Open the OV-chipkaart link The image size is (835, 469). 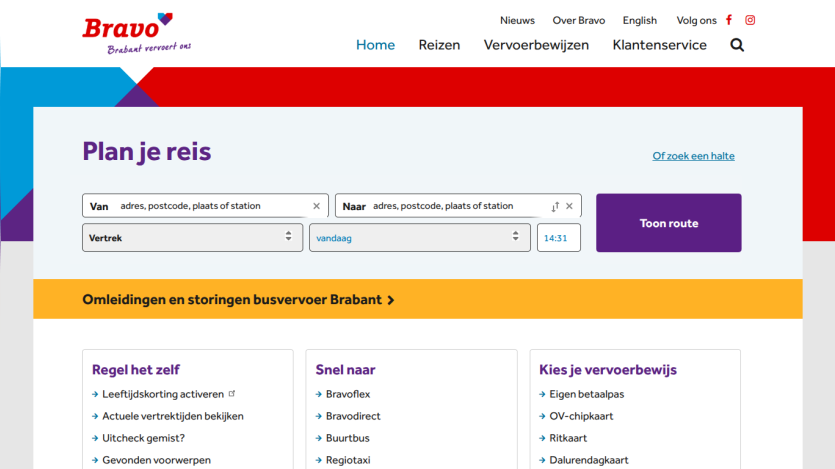581,416
